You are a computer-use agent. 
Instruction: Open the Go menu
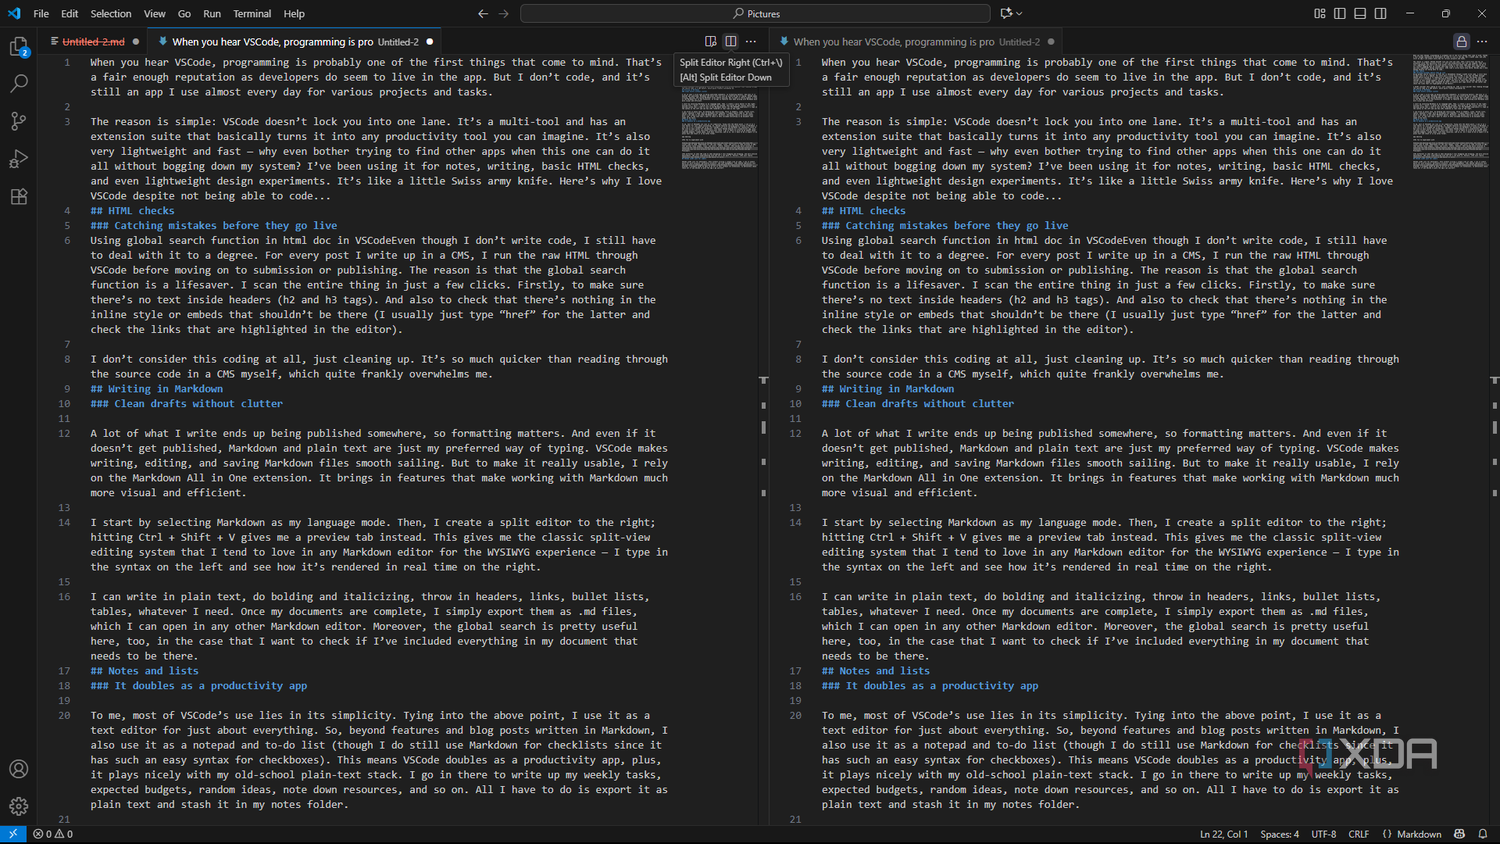[184, 13]
